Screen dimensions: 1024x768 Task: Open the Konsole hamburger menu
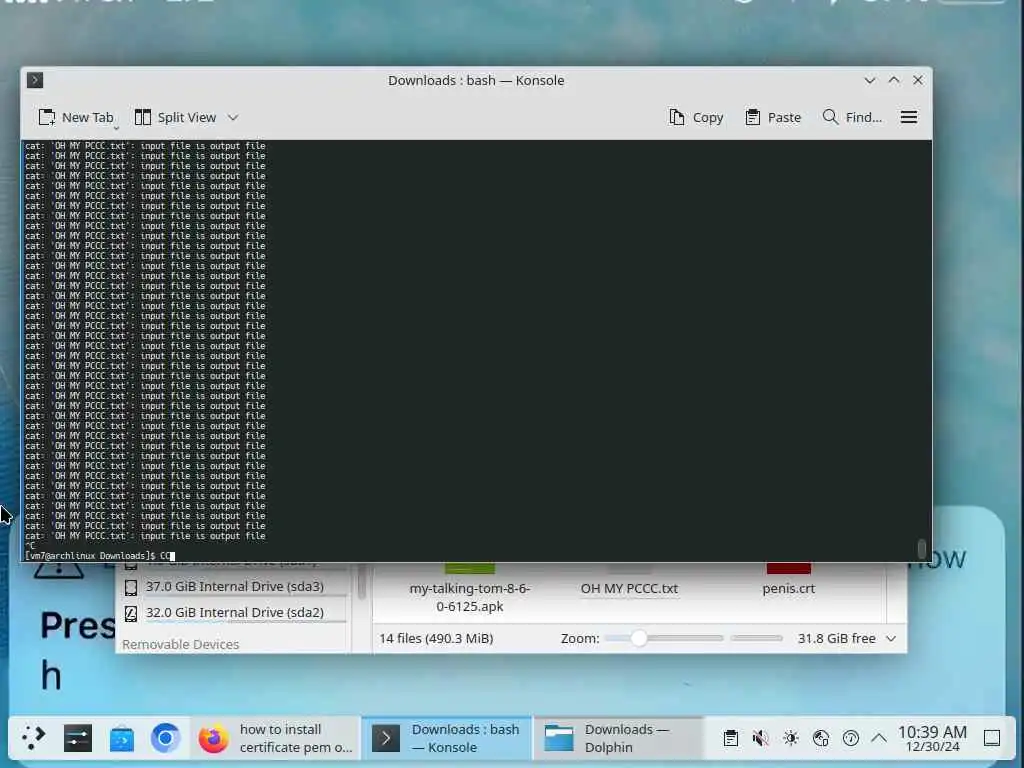[909, 118]
